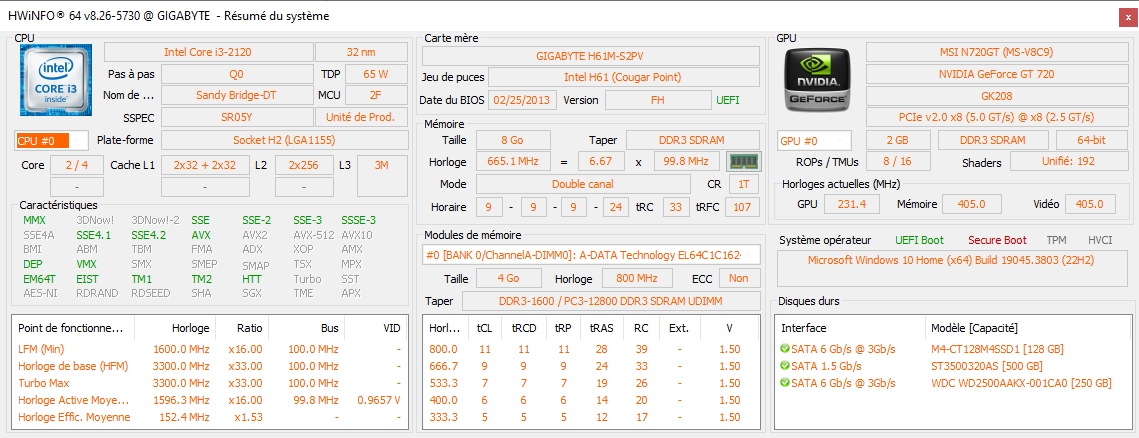
Task: Click the DDR3-1600 / PC3-12800 module type field
Action: point(611,301)
